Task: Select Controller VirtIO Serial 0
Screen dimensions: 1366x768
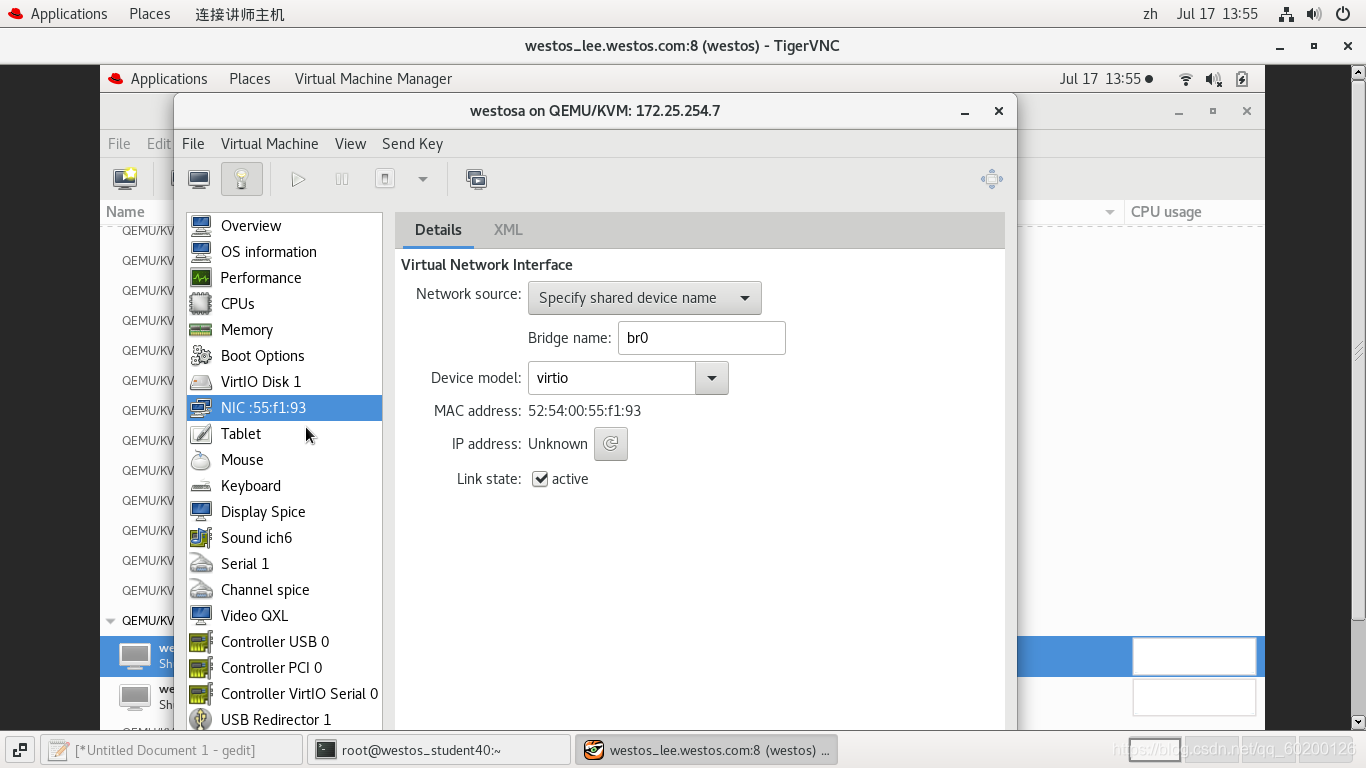Action: point(284,694)
